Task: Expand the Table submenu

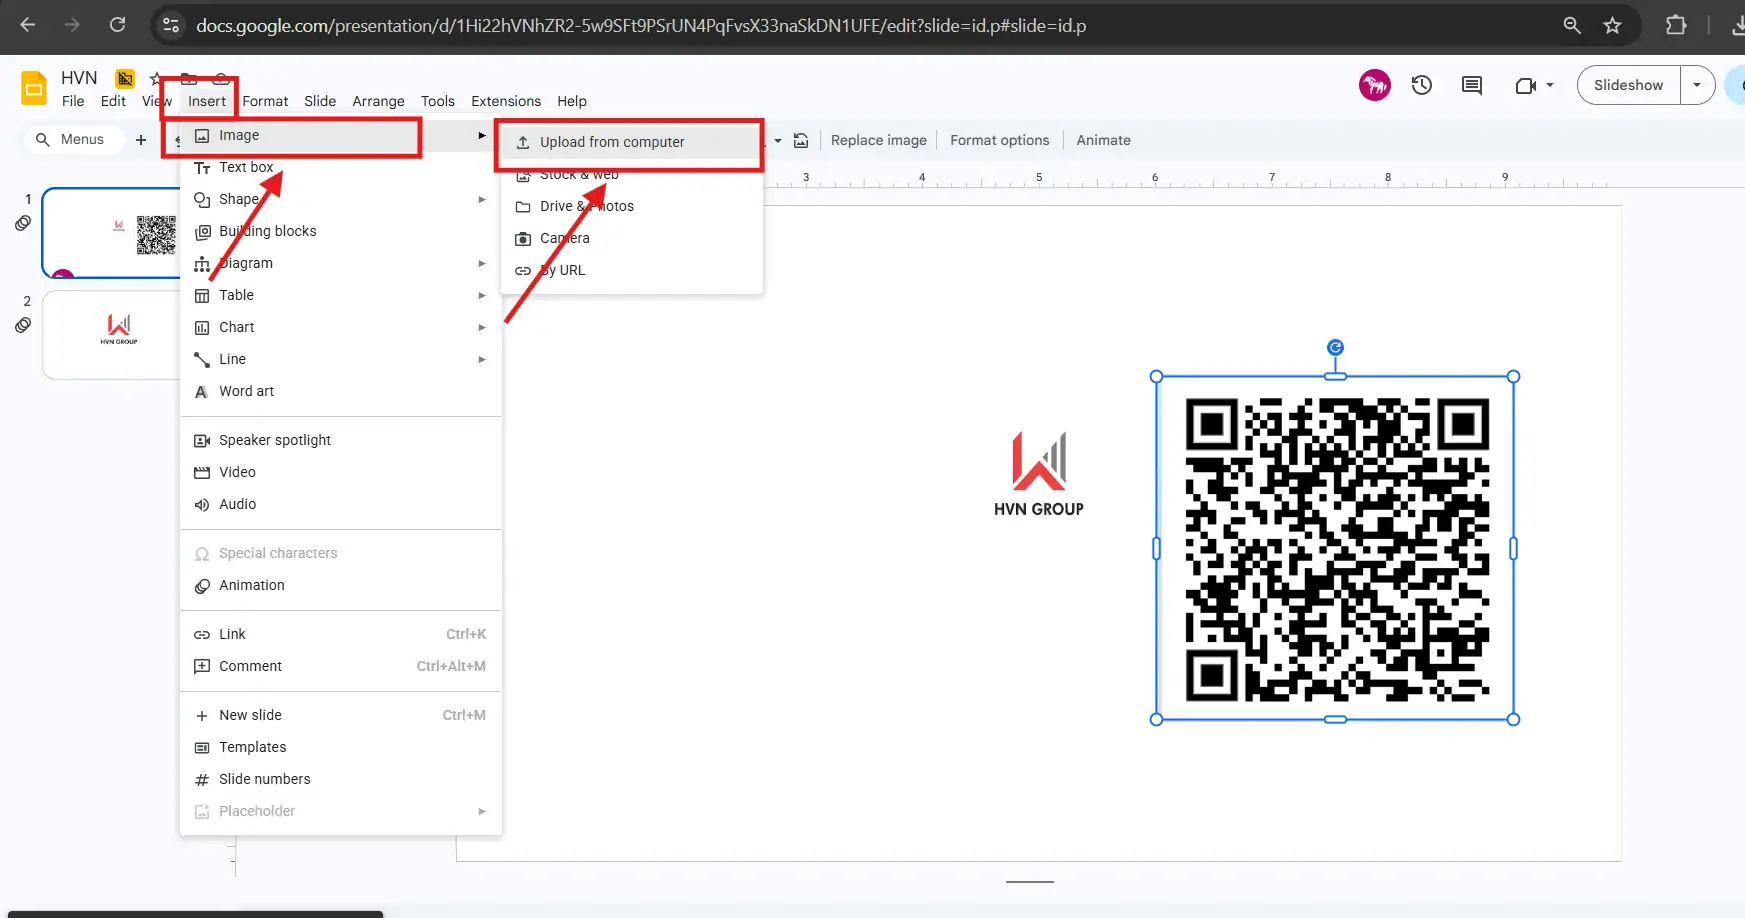Action: tap(340, 295)
